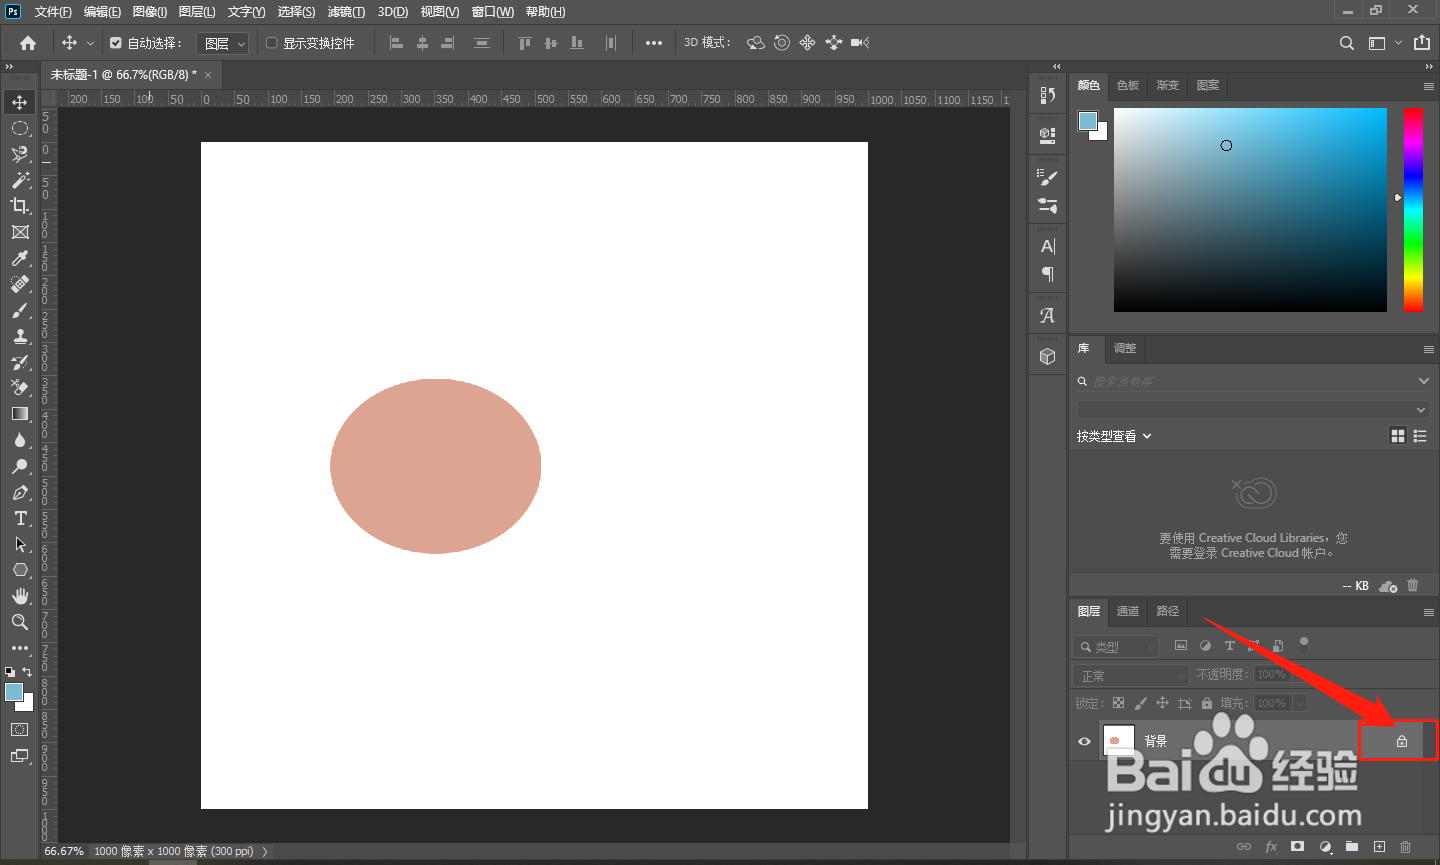Open the 滤镜(T) menu
1440x865 pixels.
[346, 12]
